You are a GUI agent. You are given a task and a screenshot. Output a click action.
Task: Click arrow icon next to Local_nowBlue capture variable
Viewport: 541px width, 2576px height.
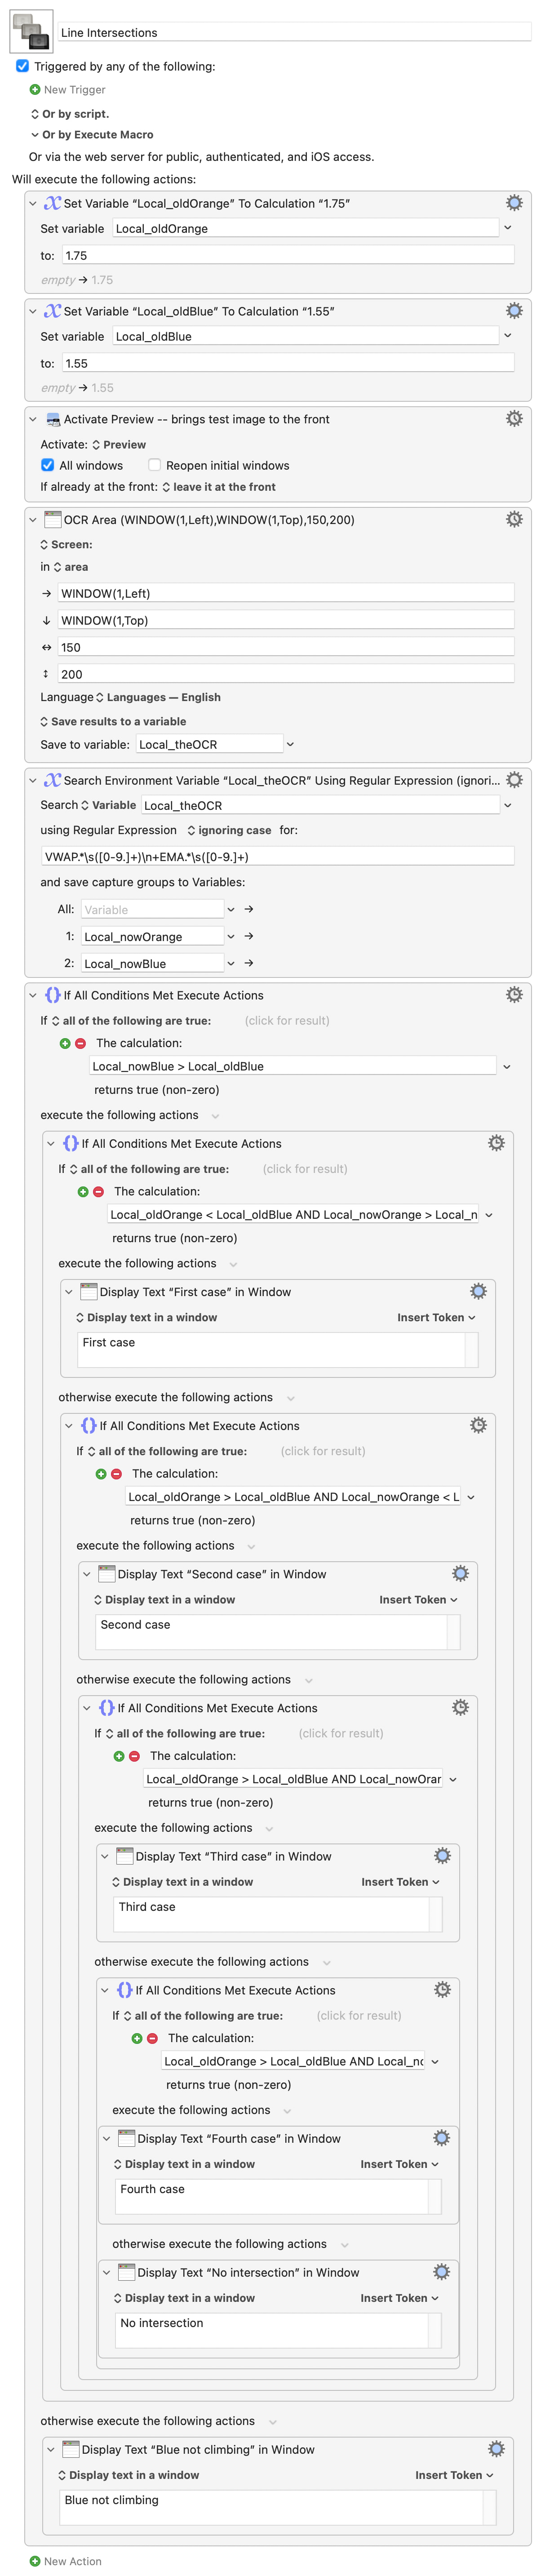click(x=248, y=963)
